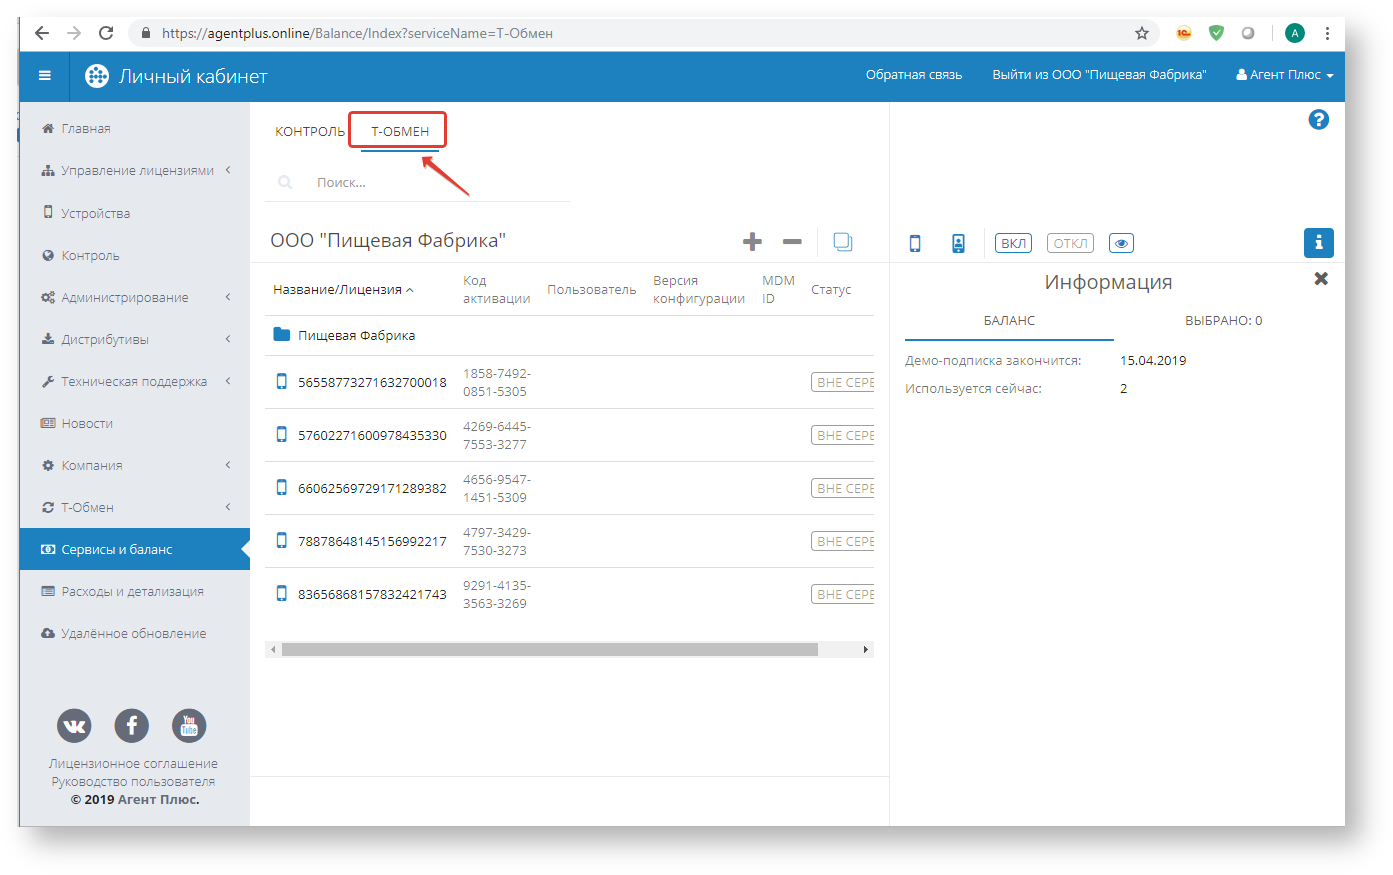Expand Управление лицензиями menu
The image size is (1393, 875).
(x=135, y=171)
